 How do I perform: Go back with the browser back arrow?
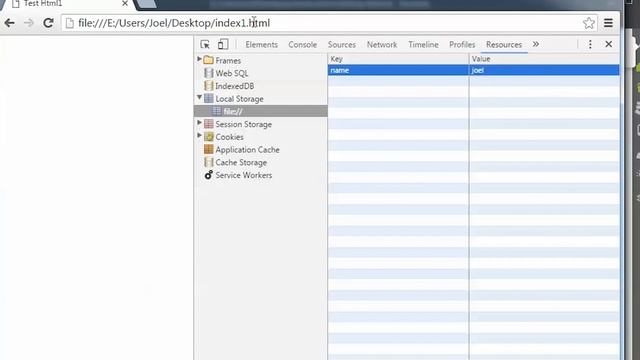9,23
